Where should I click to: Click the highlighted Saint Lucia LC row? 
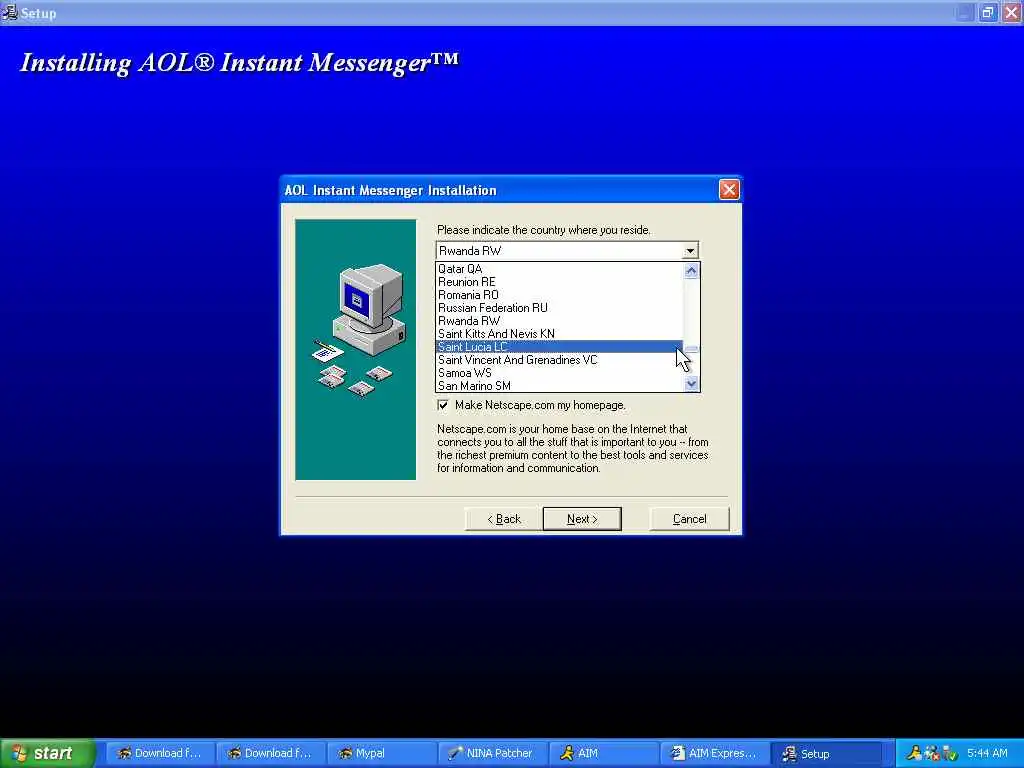[559, 347]
